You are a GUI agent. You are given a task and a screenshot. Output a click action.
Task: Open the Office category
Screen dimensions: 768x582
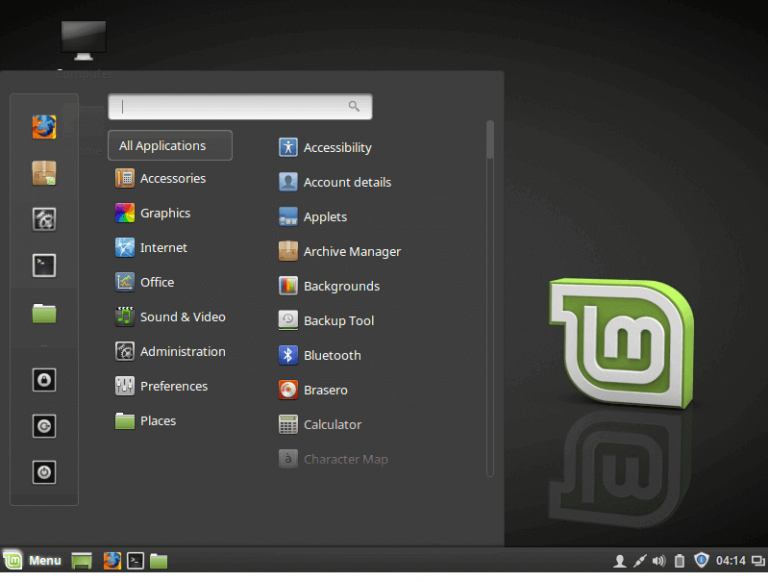144,282
